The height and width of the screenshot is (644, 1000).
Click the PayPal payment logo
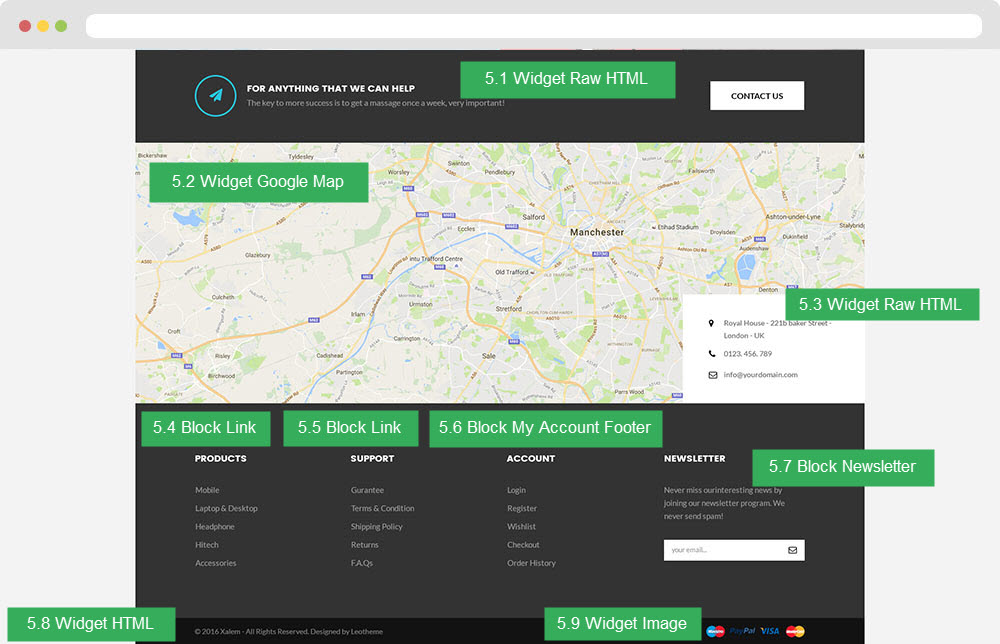tap(742, 631)
